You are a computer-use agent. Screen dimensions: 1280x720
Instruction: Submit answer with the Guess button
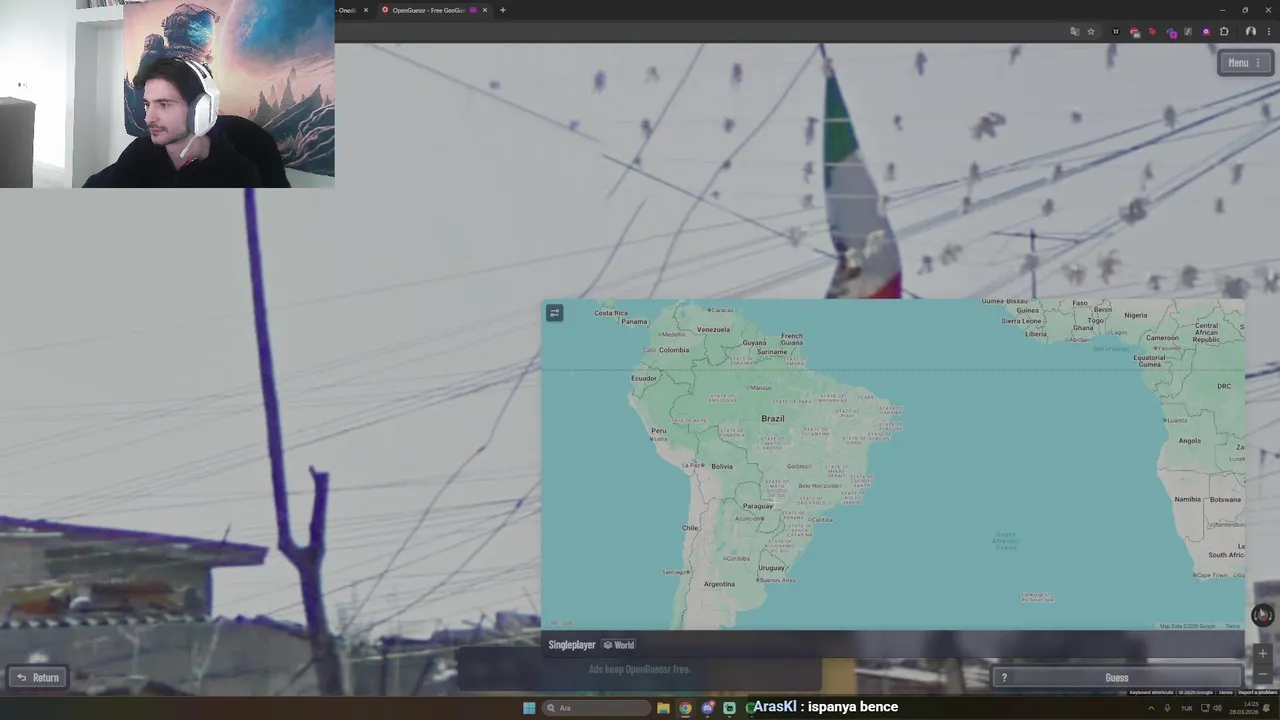click(1116, 677)
